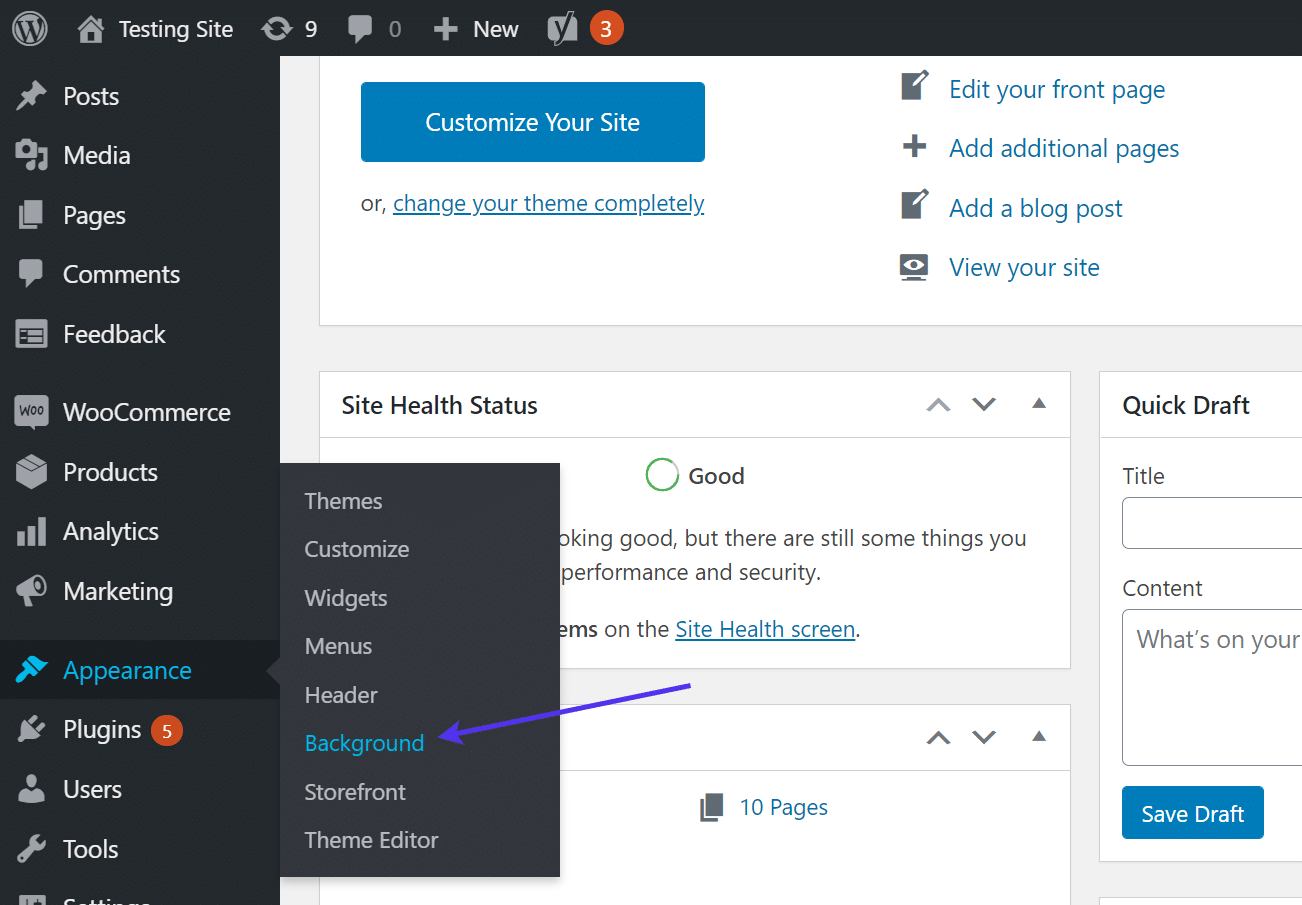
Task: Select the Tools wrench icon in sidebar
Action: (x=32, y=848)
